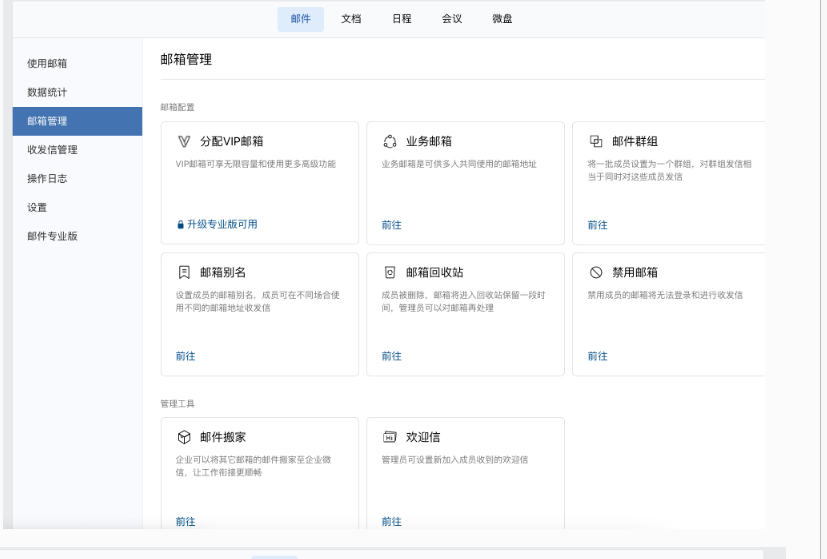Image resolution: width=827 pixels, height=559 pixels.
Task: Switch to the 文档 tab
Action: pos(351,19)
